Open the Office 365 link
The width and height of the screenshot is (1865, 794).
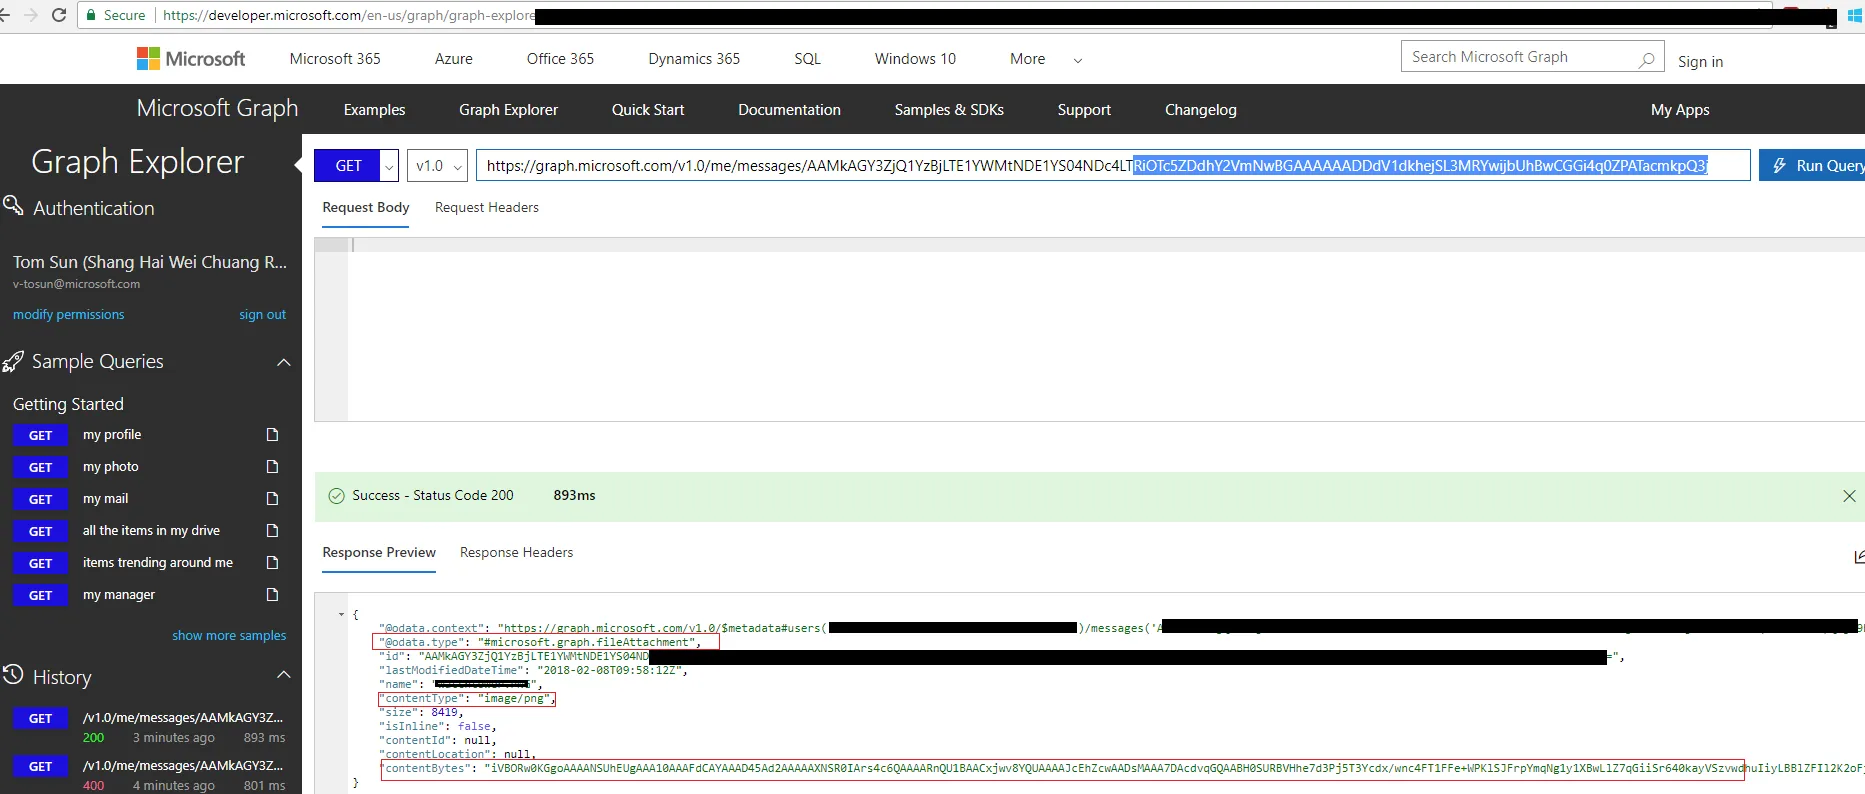point(560,59)
